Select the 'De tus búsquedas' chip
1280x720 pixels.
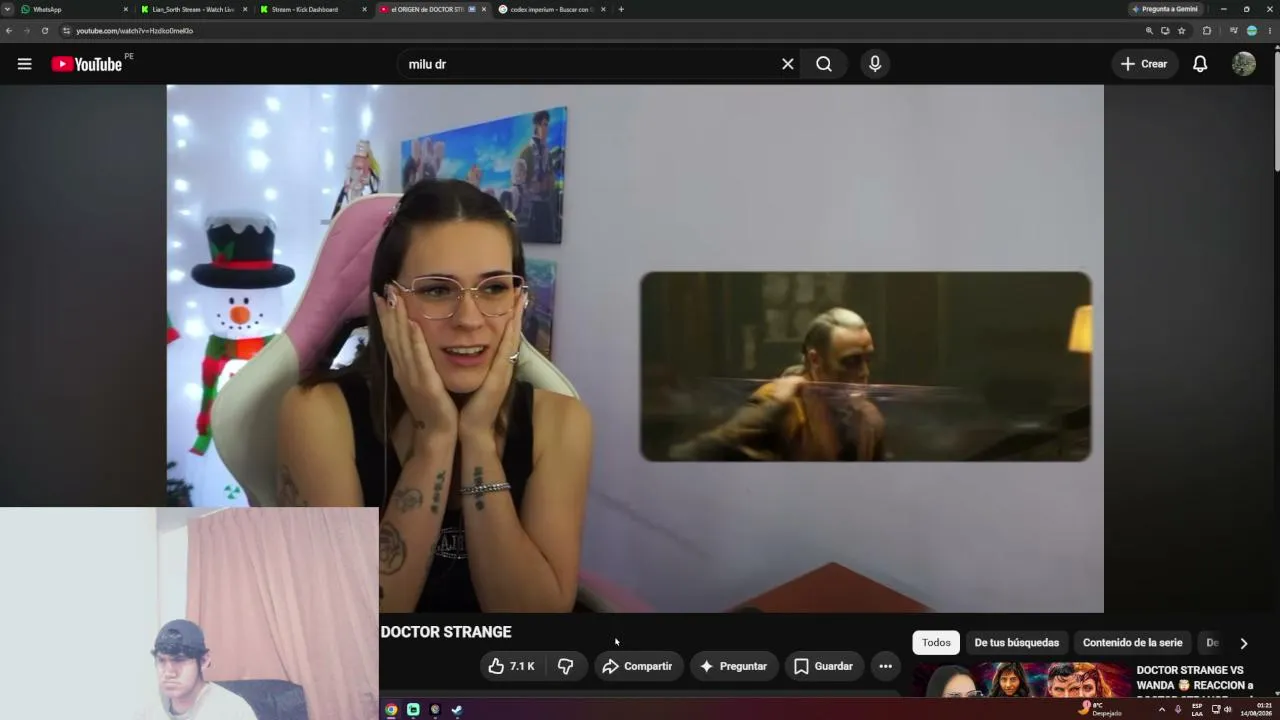tap(1016, 643)
